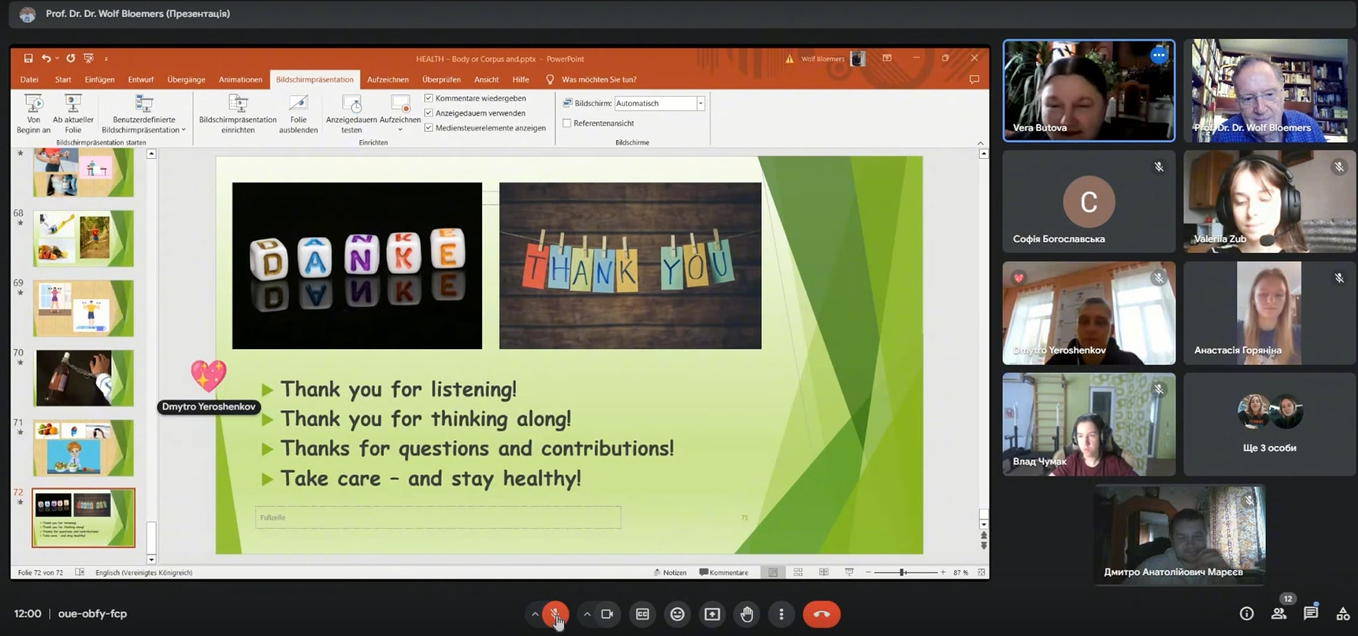Switch to the 'Entwurf' ribbon tab
Screen dimensions: 1358x636
[x=141, y=80]
